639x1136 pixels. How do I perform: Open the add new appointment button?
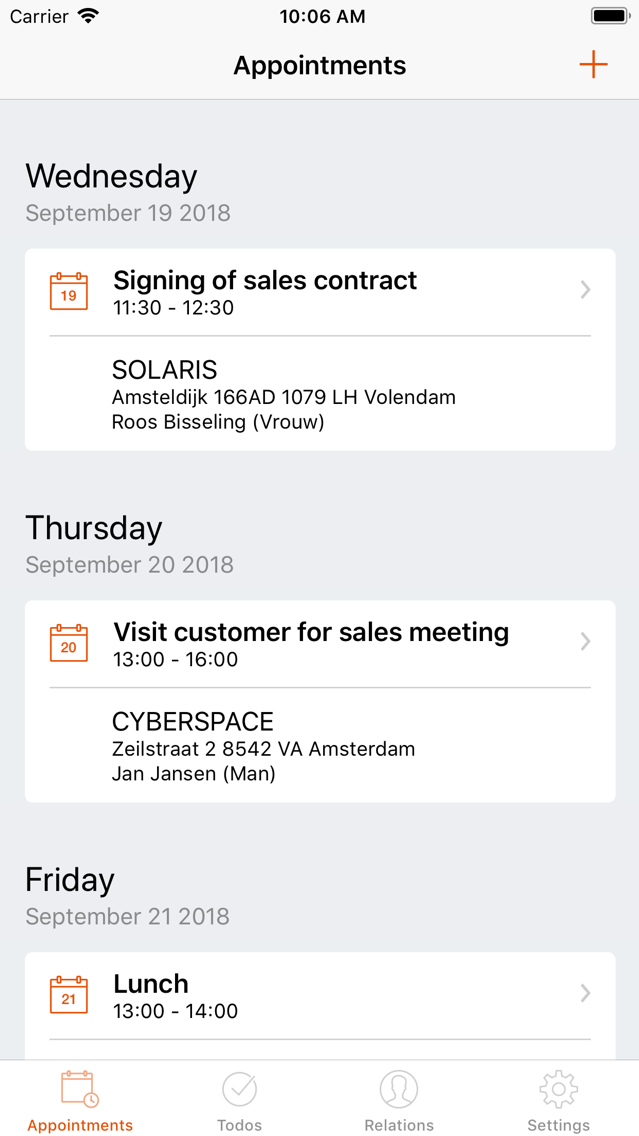tap(593, 64)
